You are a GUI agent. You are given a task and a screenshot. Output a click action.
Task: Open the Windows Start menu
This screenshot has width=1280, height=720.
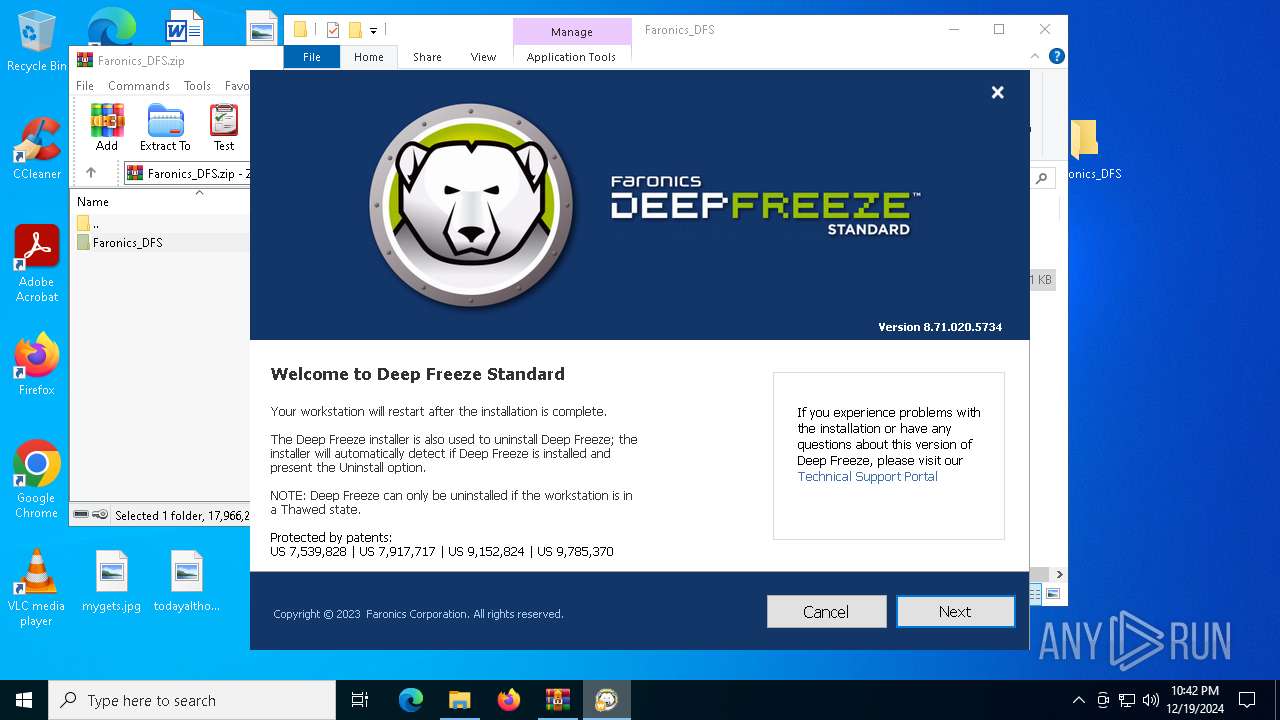click(x=24, y=700)
